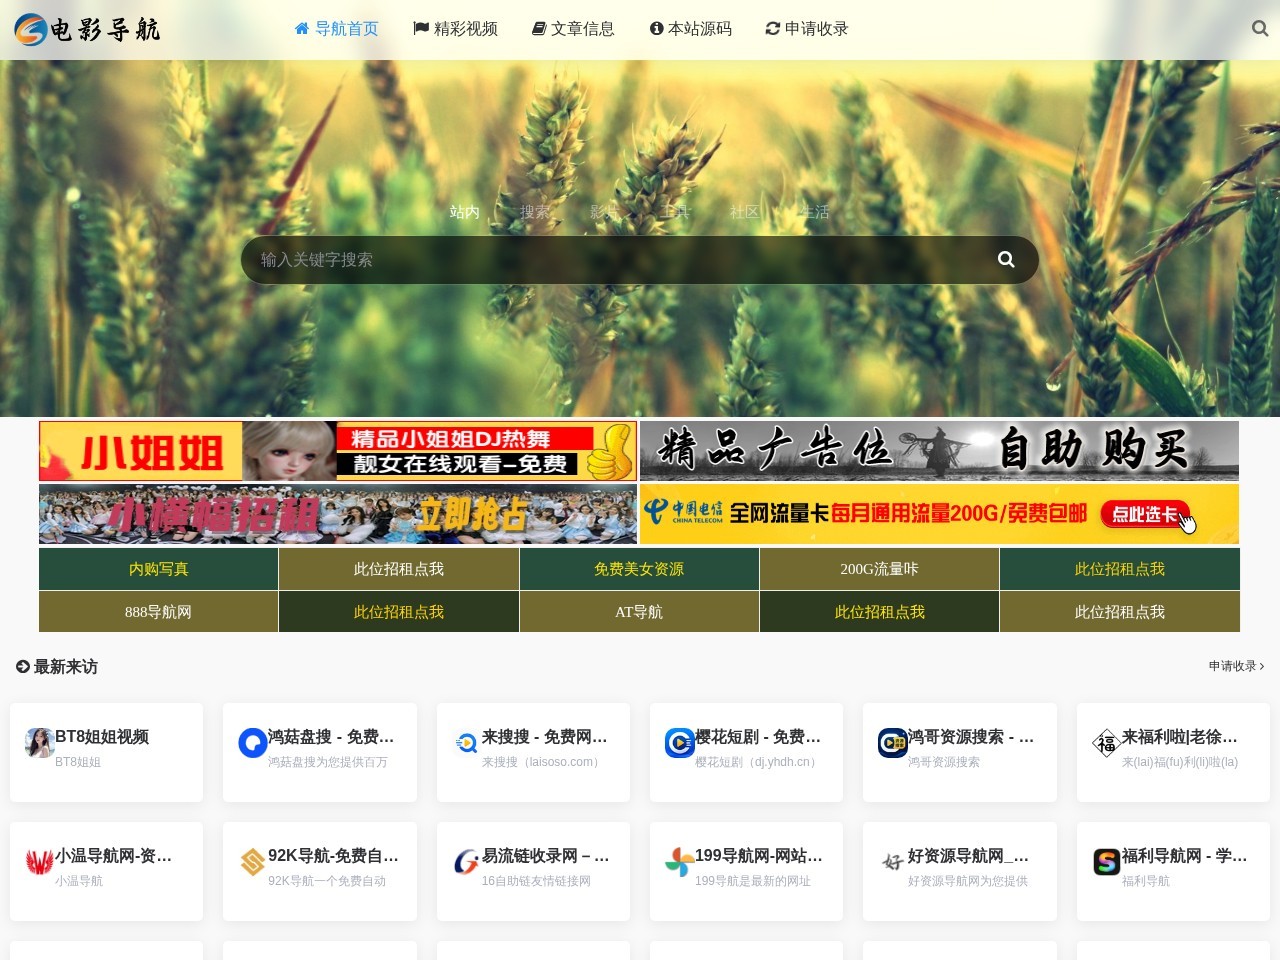Click the 92K导航 orange icon
This screenshot has height=960, width=1280.
[253, 862]
